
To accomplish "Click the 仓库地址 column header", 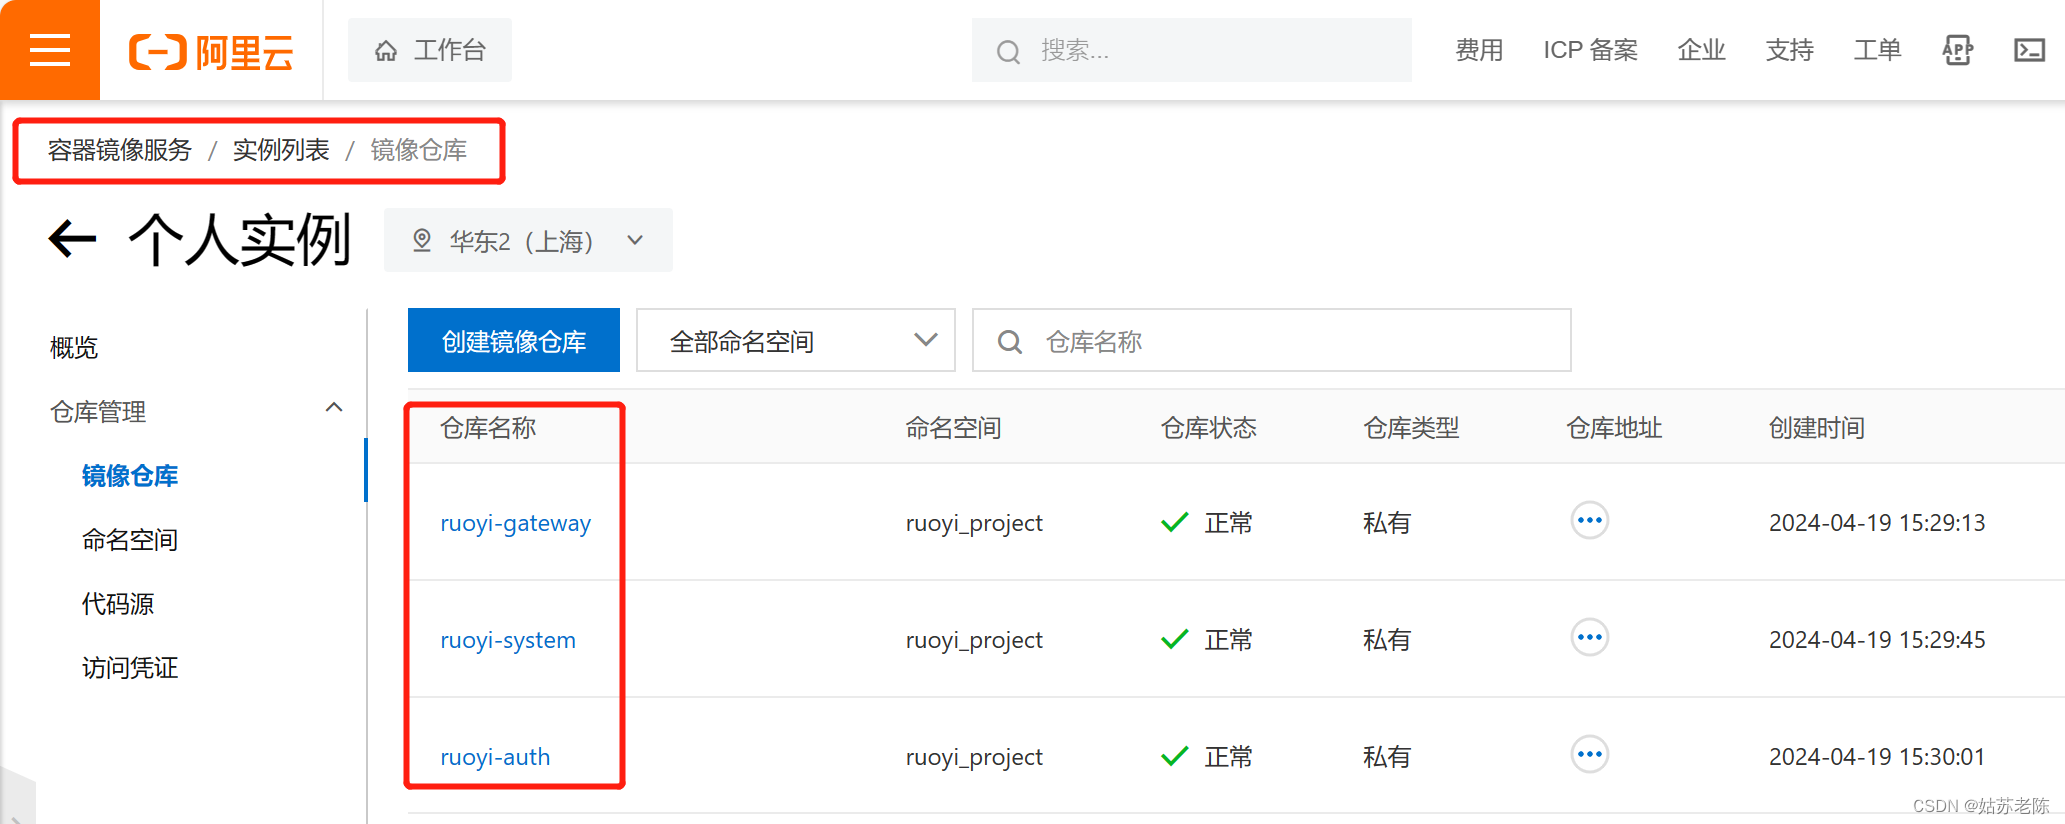I will pos(1614,428).
